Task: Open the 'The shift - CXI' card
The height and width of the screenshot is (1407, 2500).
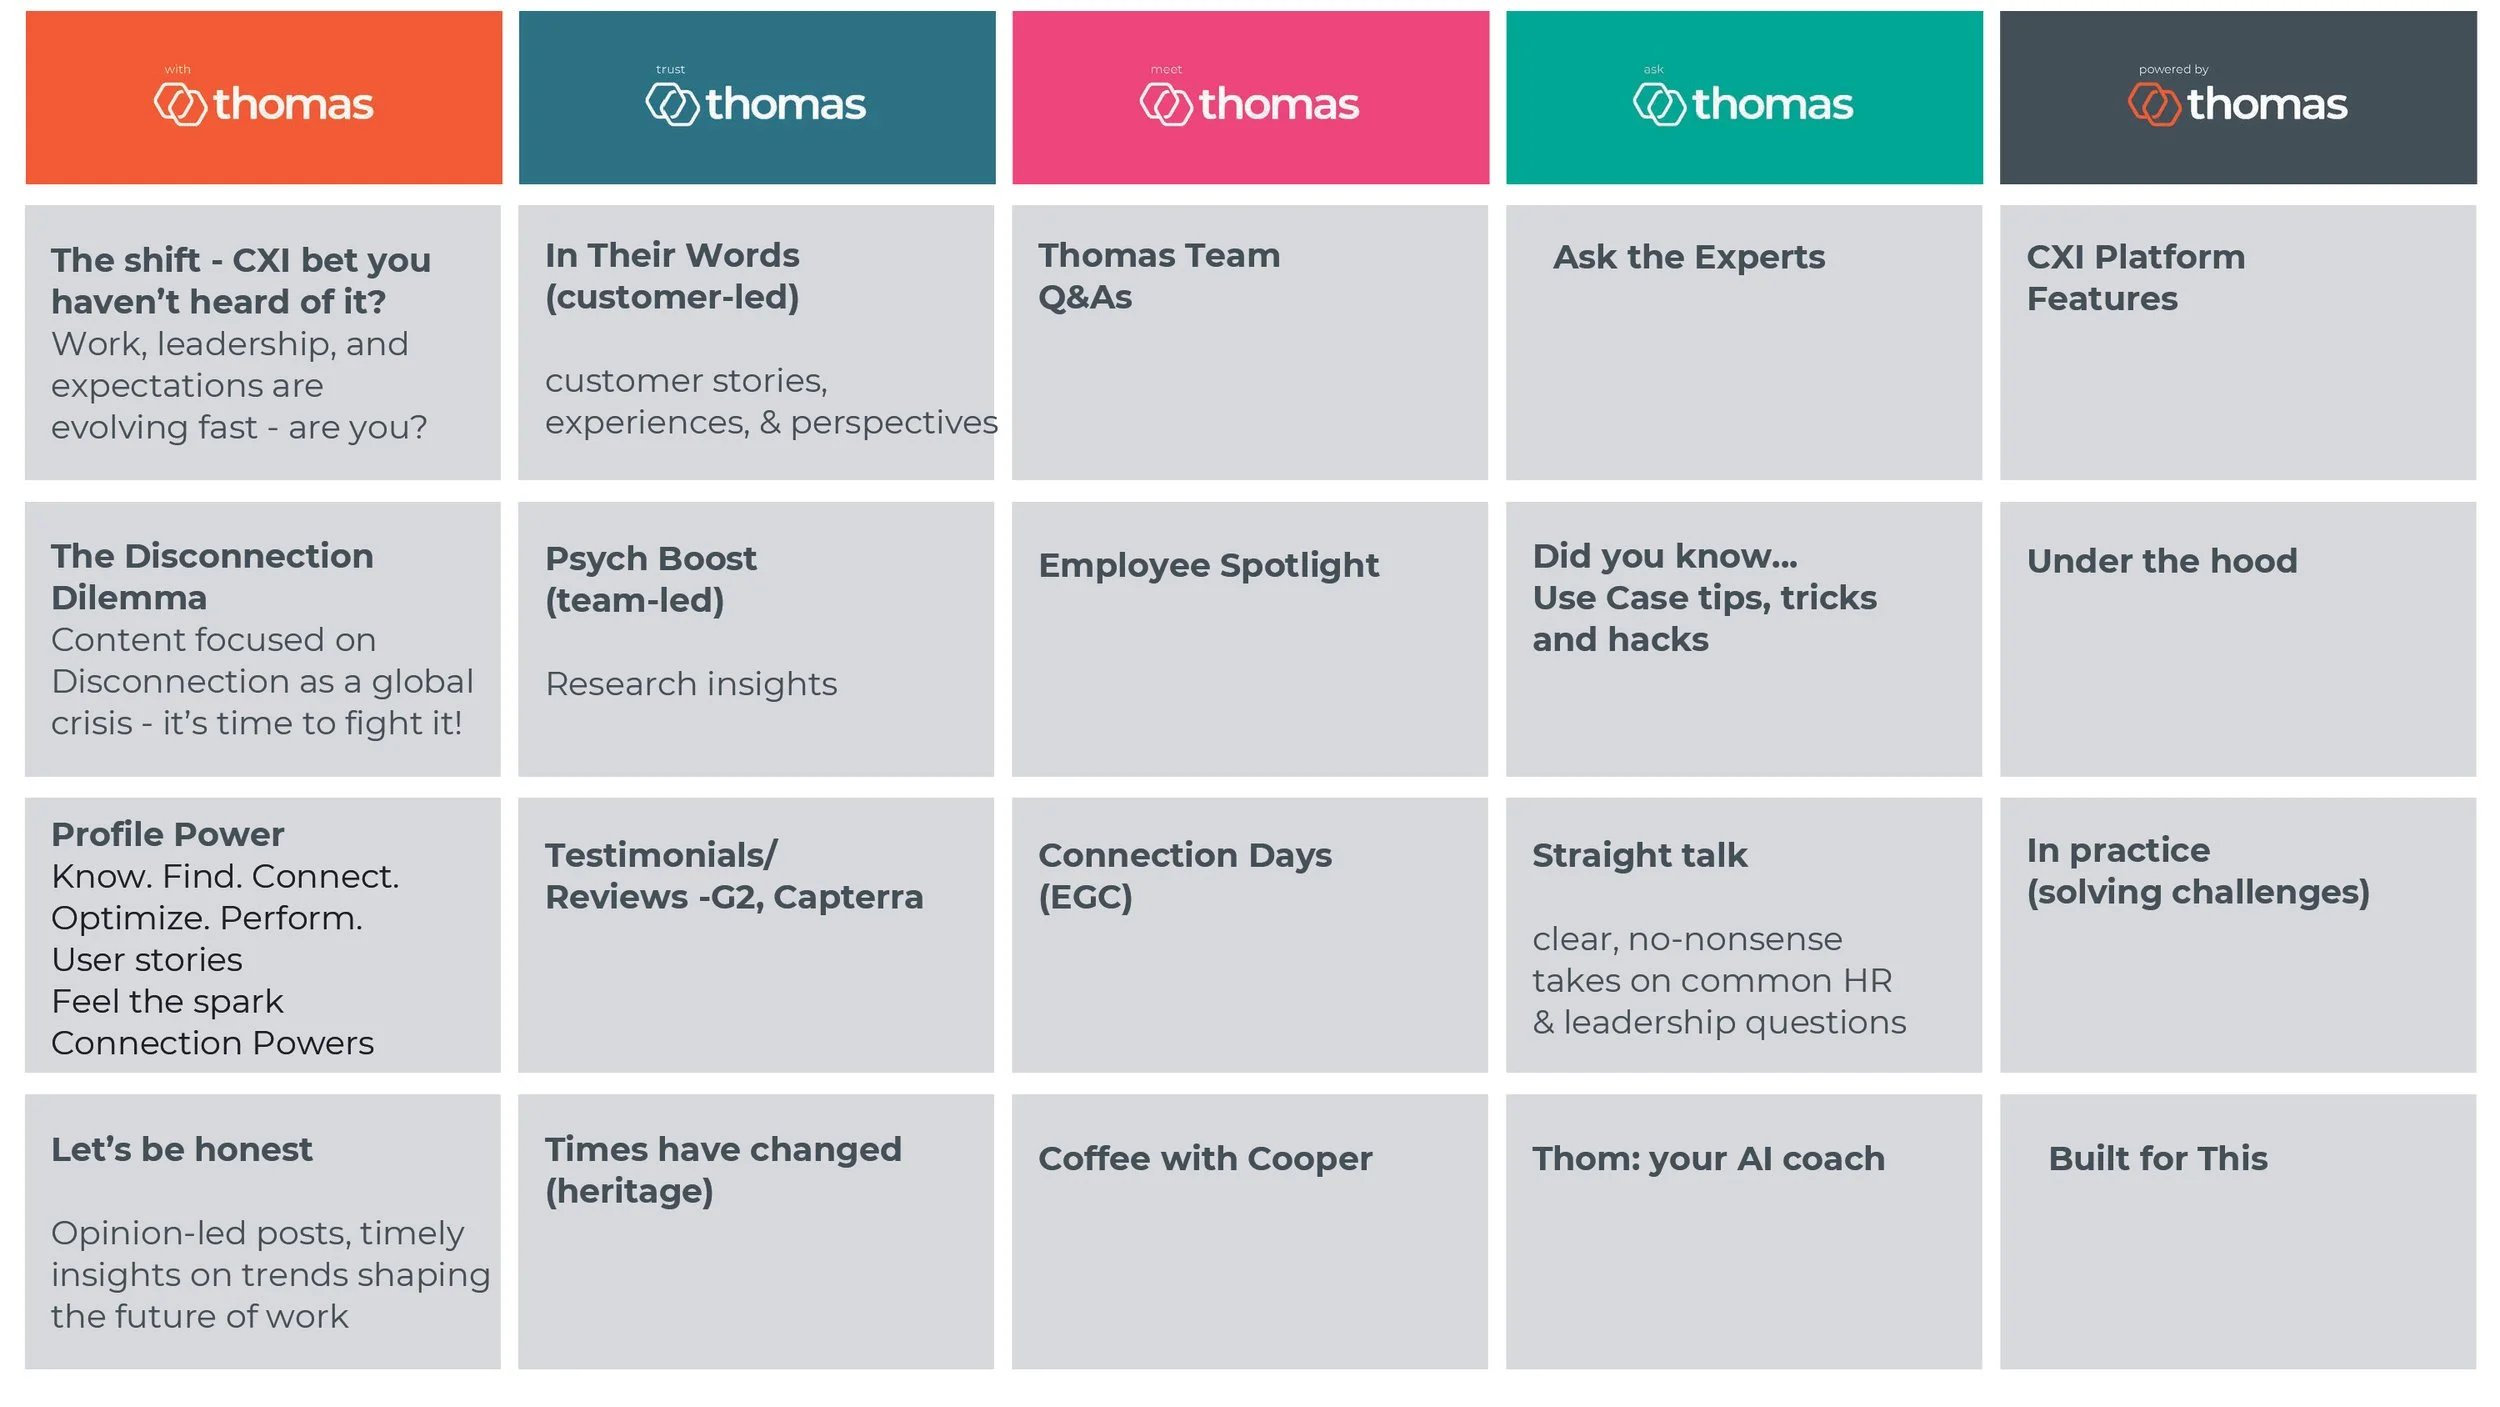Action: (x=263, y=342)
